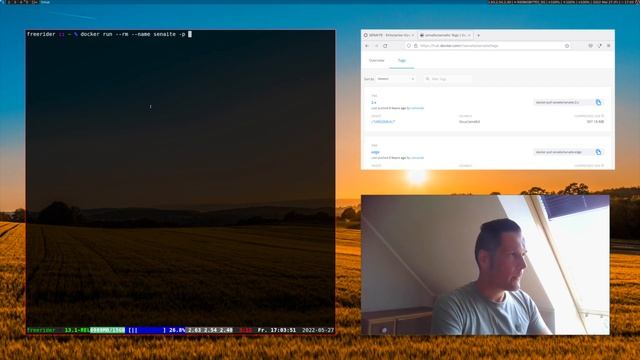
Task: Open the edge tag link
Action: click(x=375, y=152)
